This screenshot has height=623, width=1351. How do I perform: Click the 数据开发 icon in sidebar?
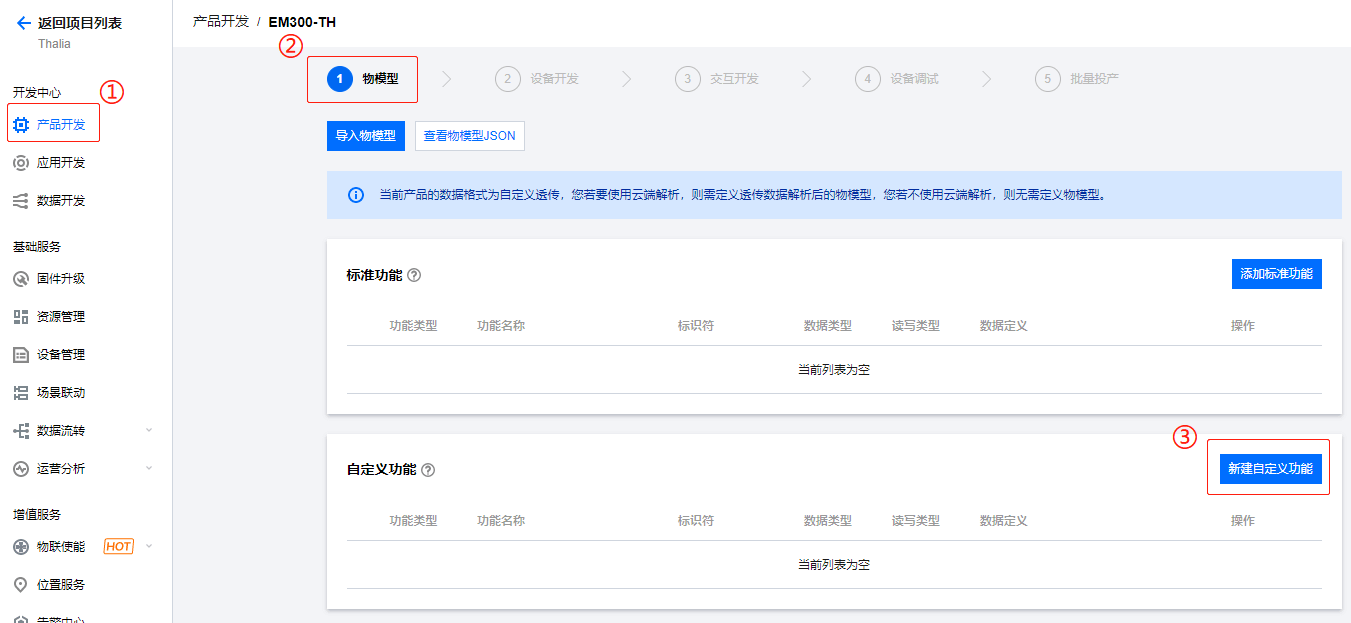[x=21, y=201]
